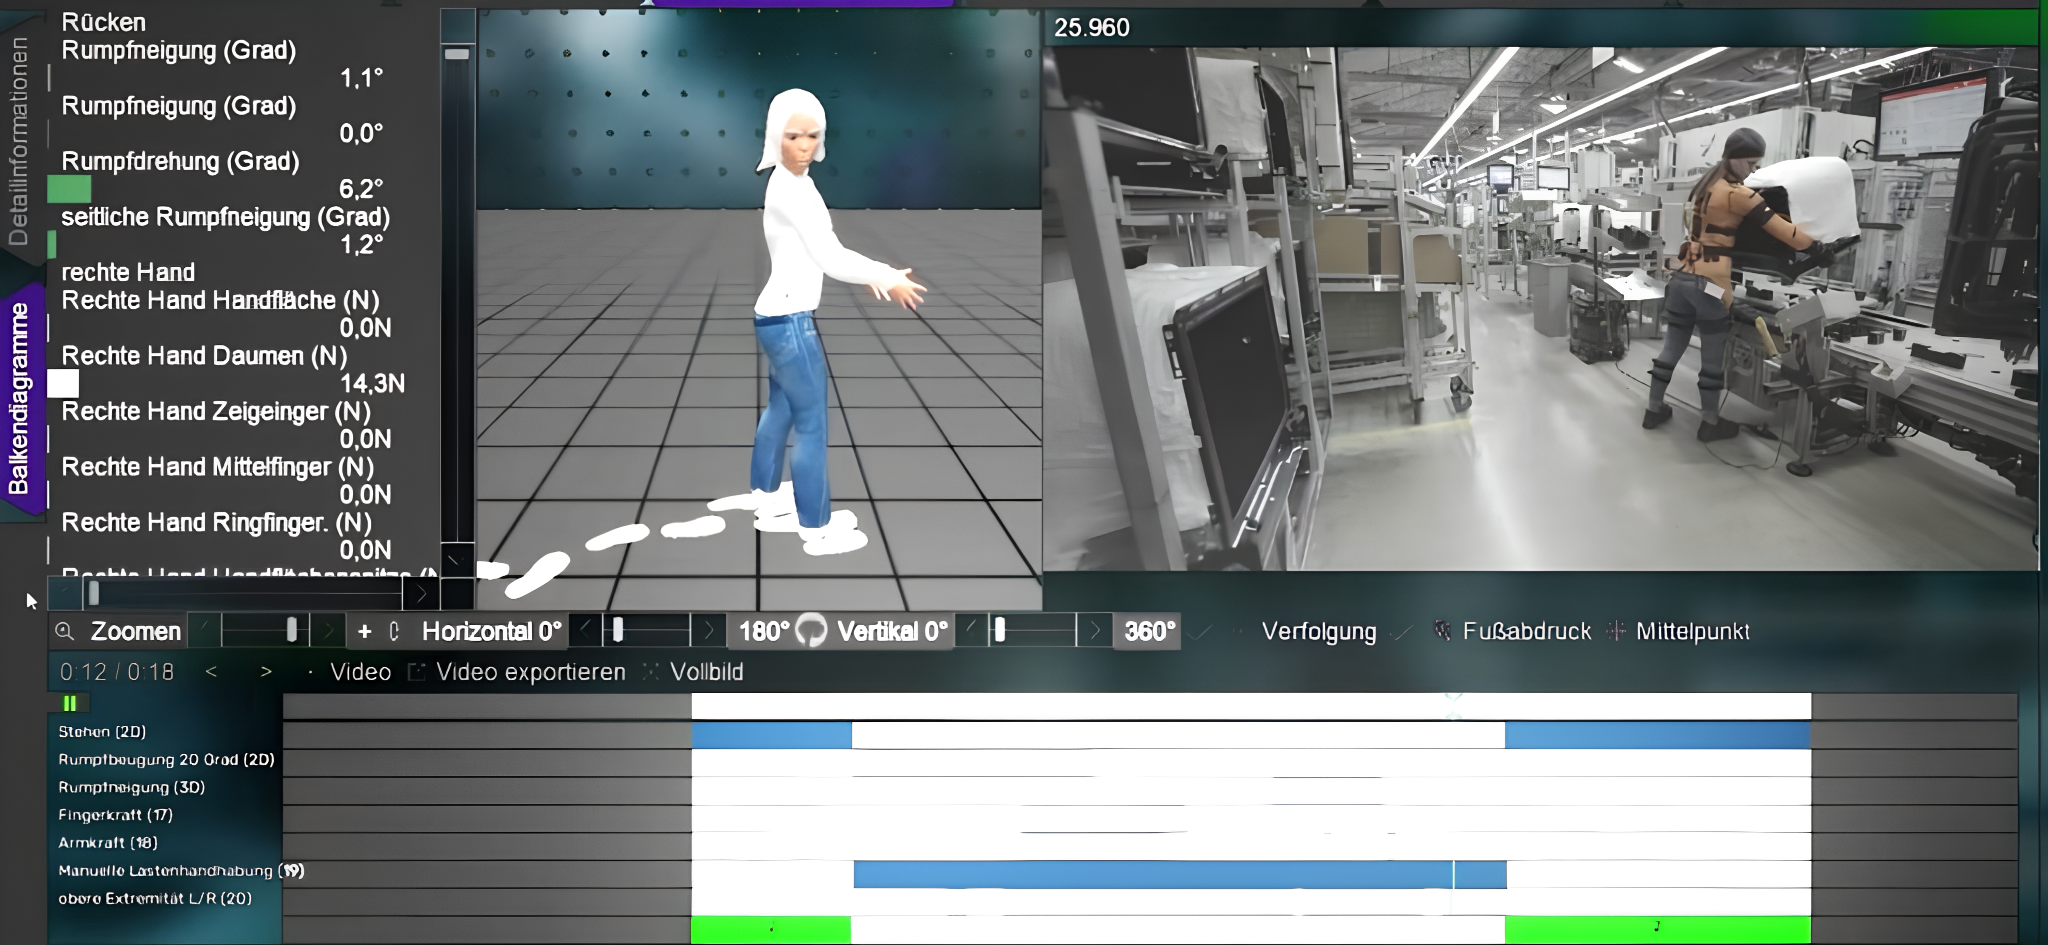This screenshot has height=945, width=2048.
Task: Switch to the Detailinformationen tab
Action: [19, 142]
